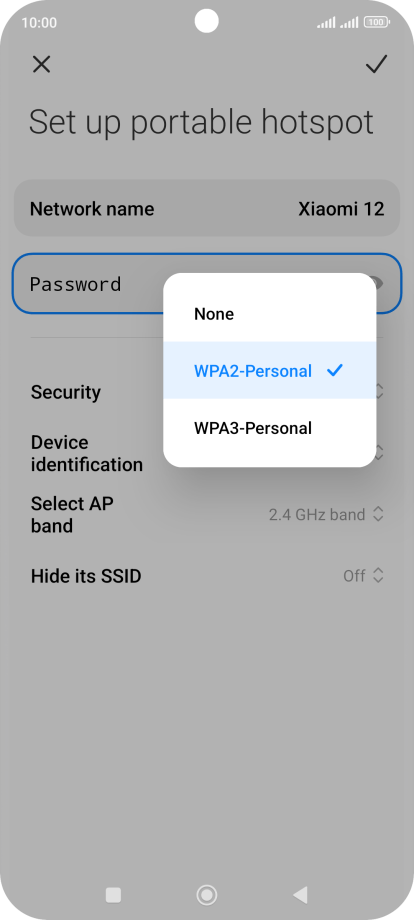The height and width of the screenshot is (920, 414).
Task: Confirm settings with the checkmark icon
Action: (376, 65)
